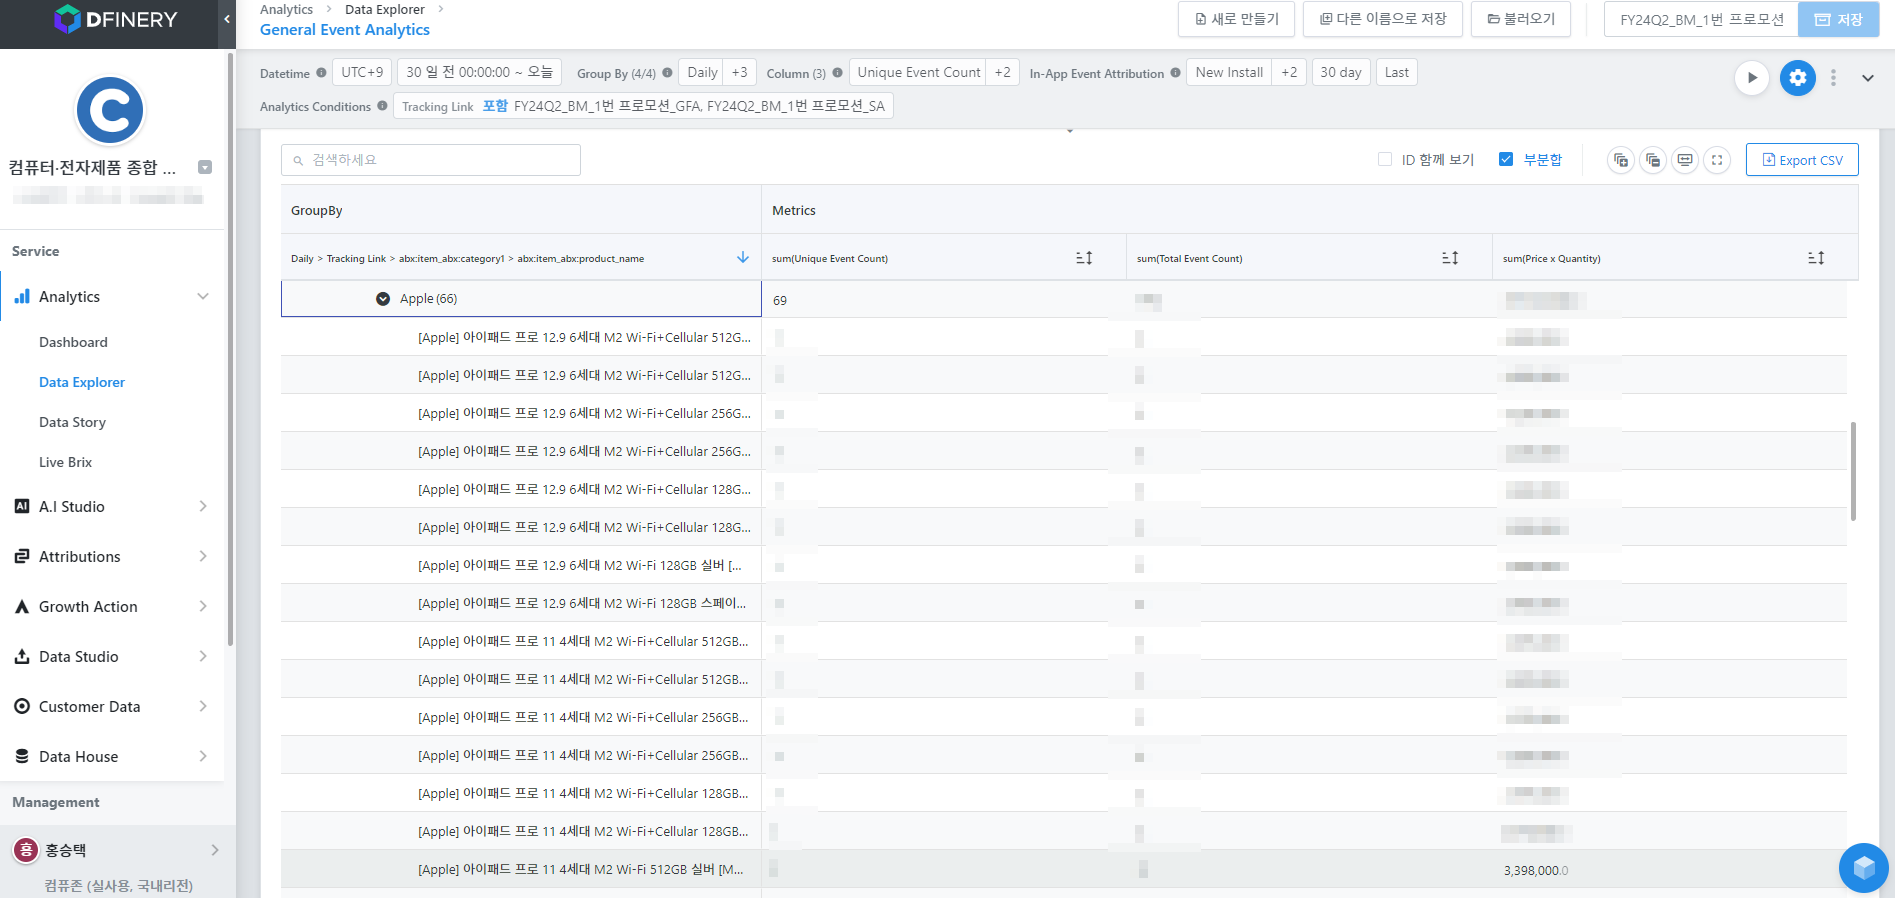This screenshot has width=1895, height=898.
Task: Click the DFINERY logo
Action: click(115, 19)
